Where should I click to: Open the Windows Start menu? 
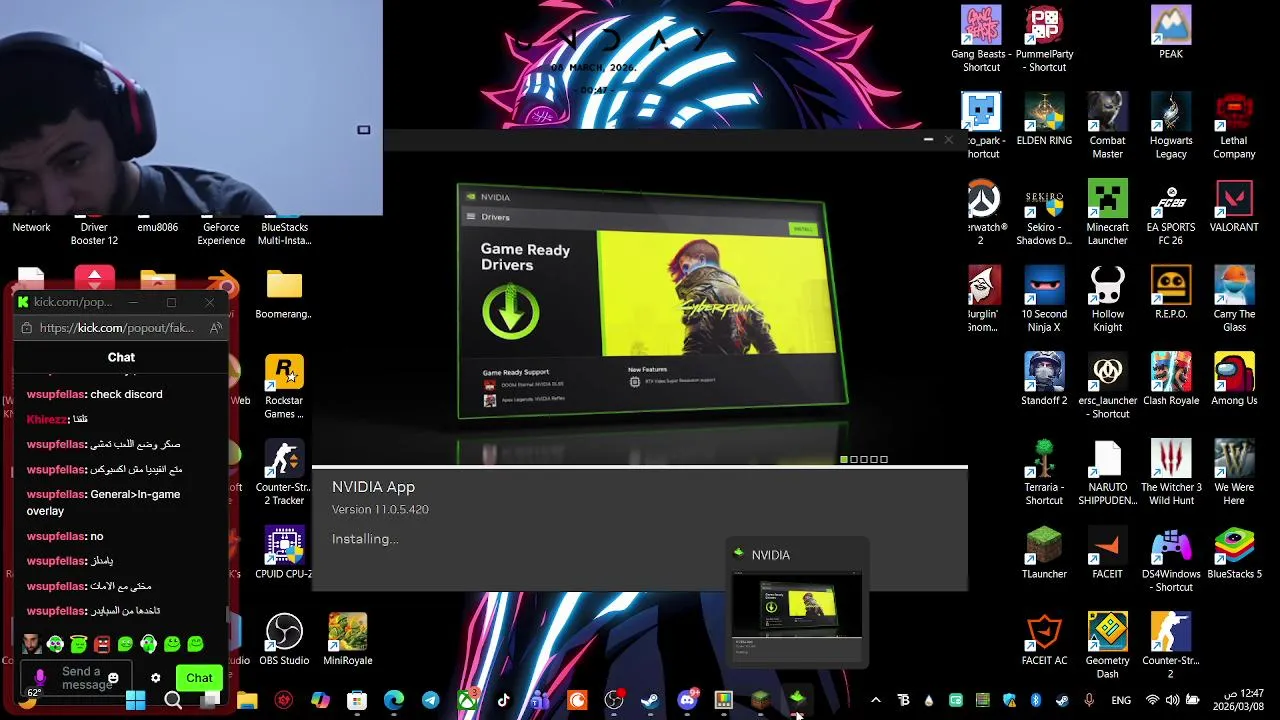click(136, 701)
